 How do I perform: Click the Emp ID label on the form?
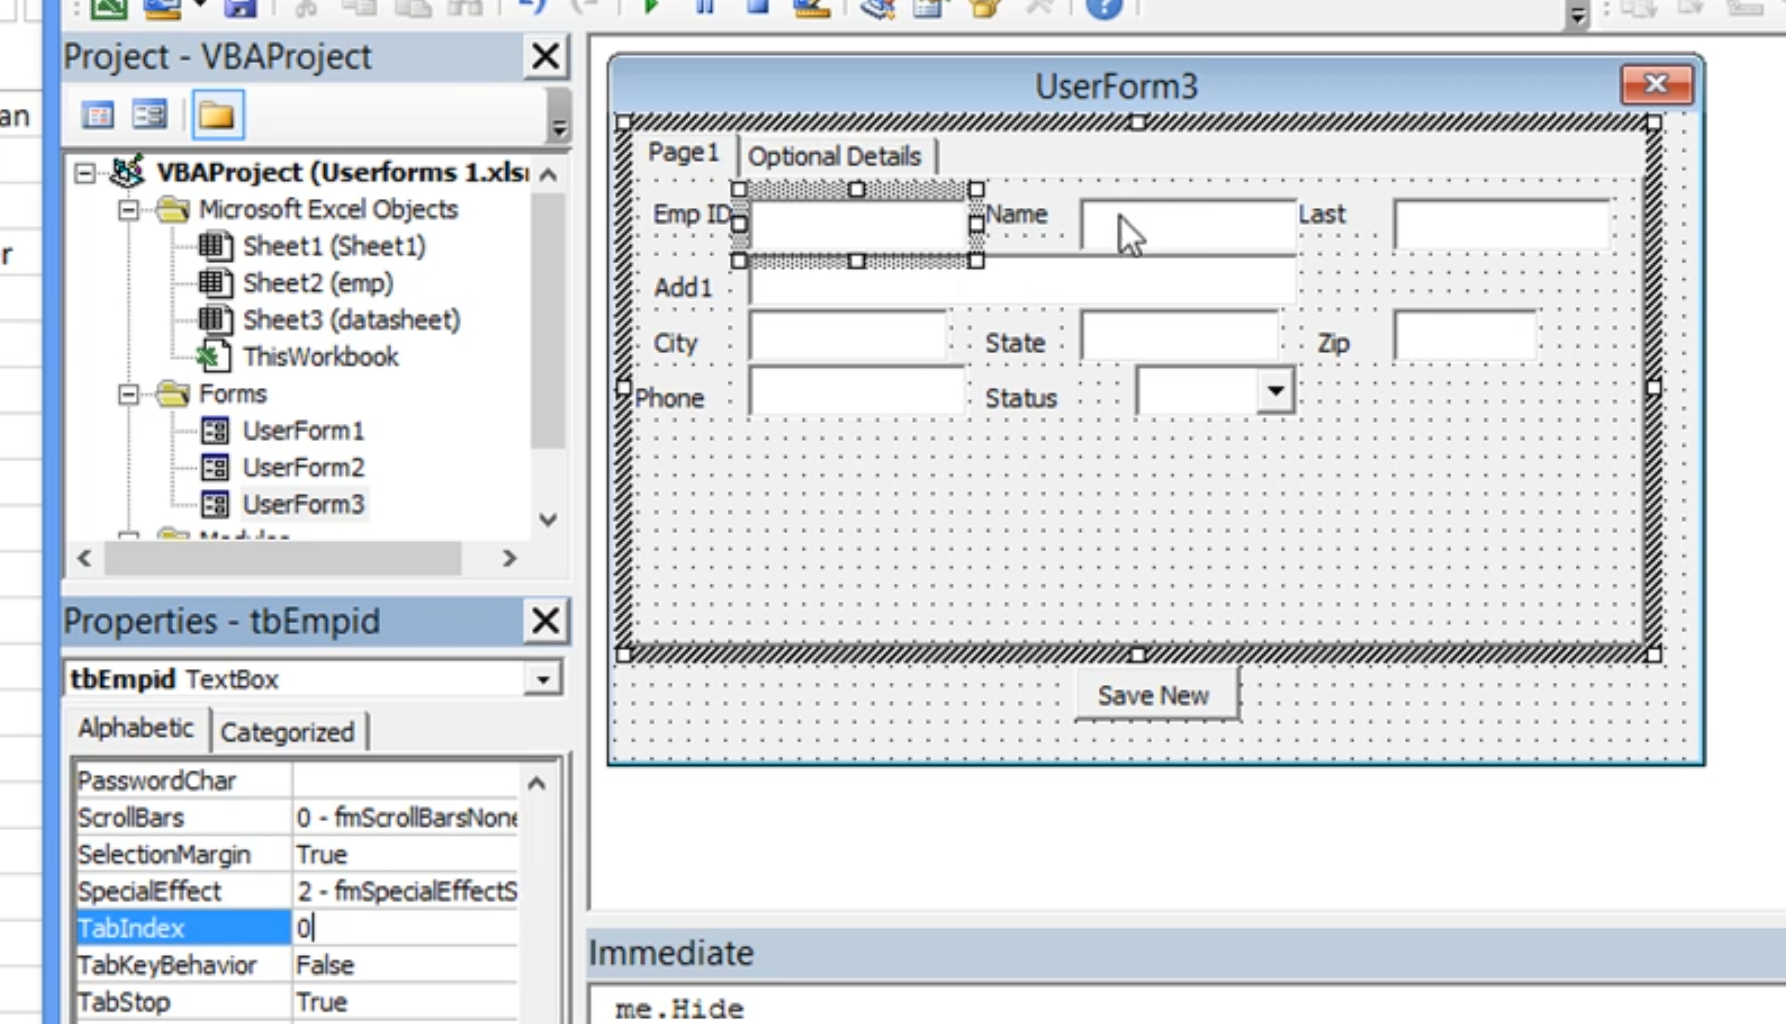692,215
